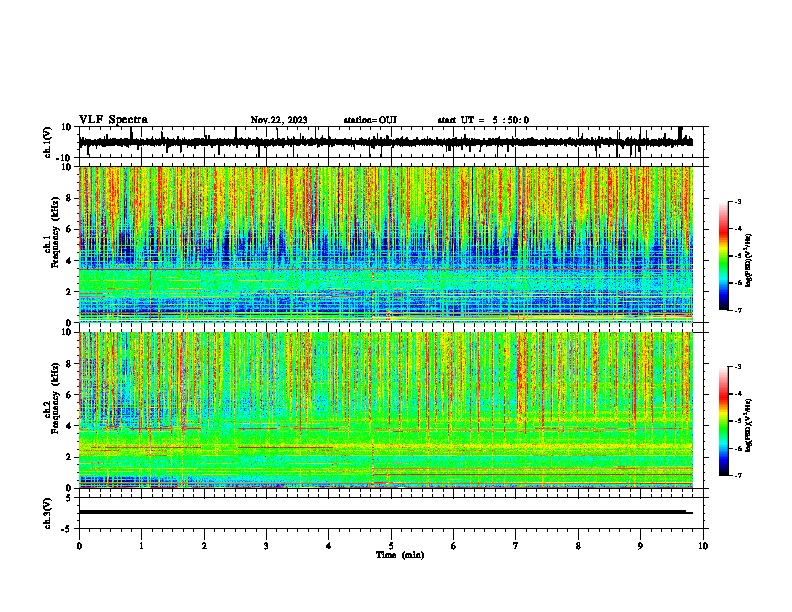Click the ch.1 spectrogram color scale bar
Image resolution: width=792 pixels, height=612 pixels.
(x=723, y=256)
